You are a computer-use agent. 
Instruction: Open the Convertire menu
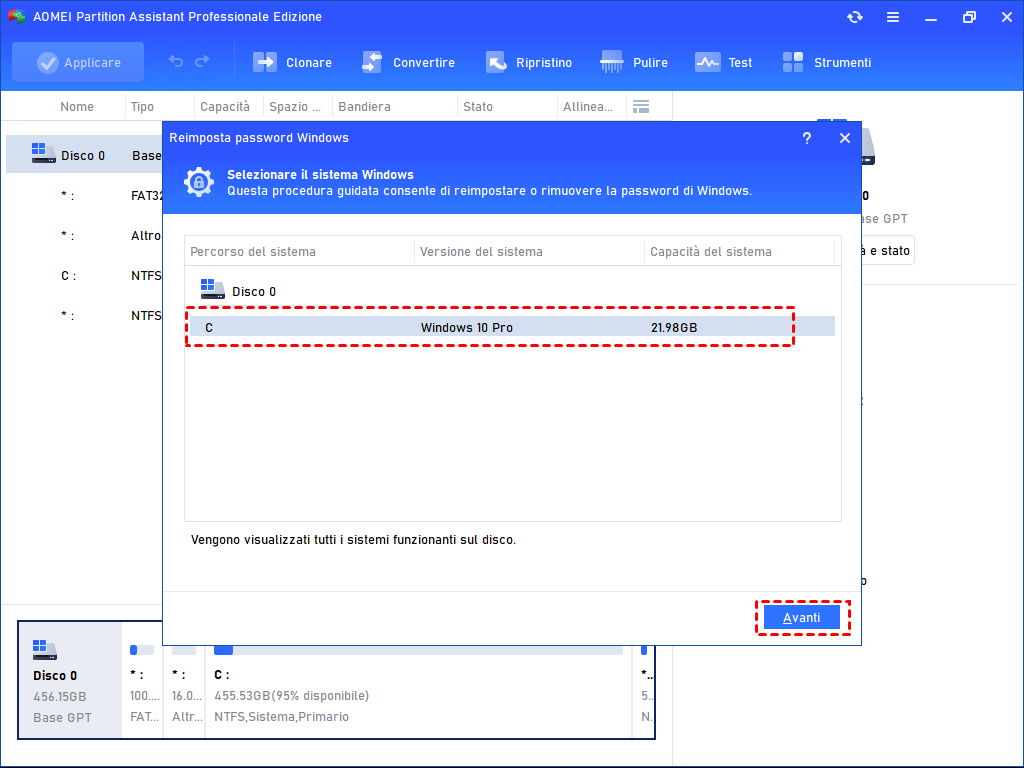pyautogui.click(x=408, y=63)
